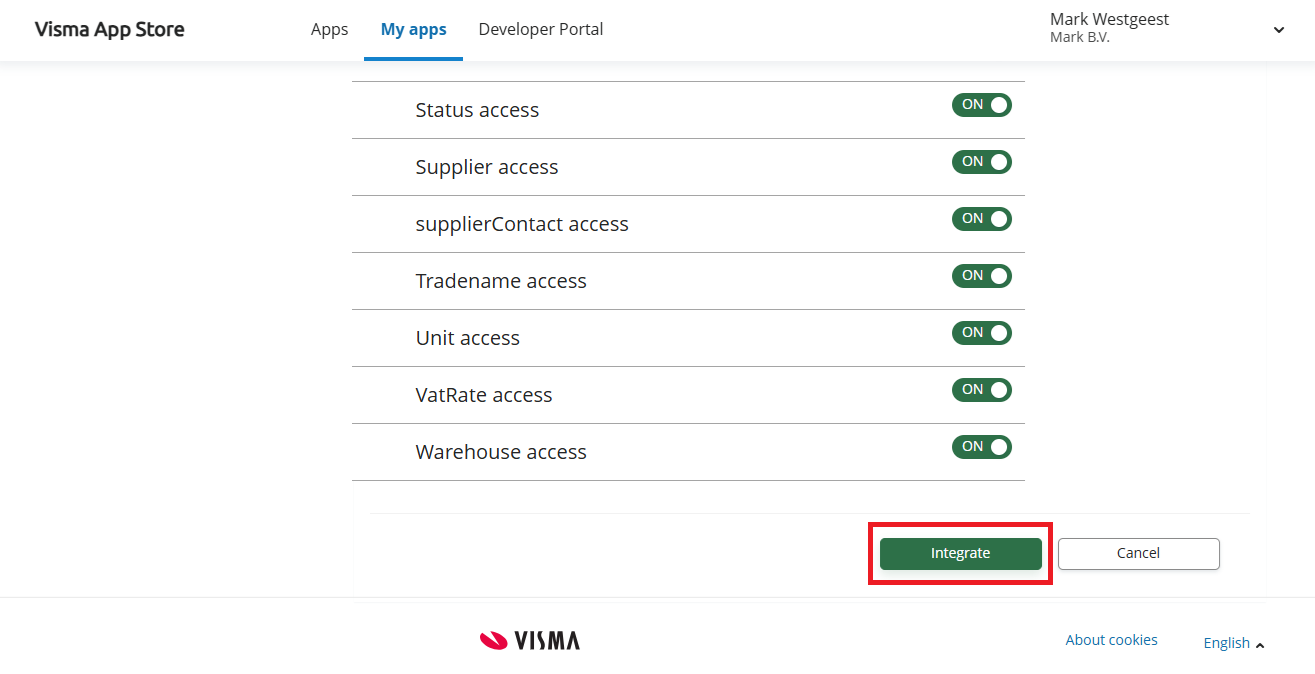Click the Cancel button
Screen dimensions: 1315x674
(x=1138, y=553)
